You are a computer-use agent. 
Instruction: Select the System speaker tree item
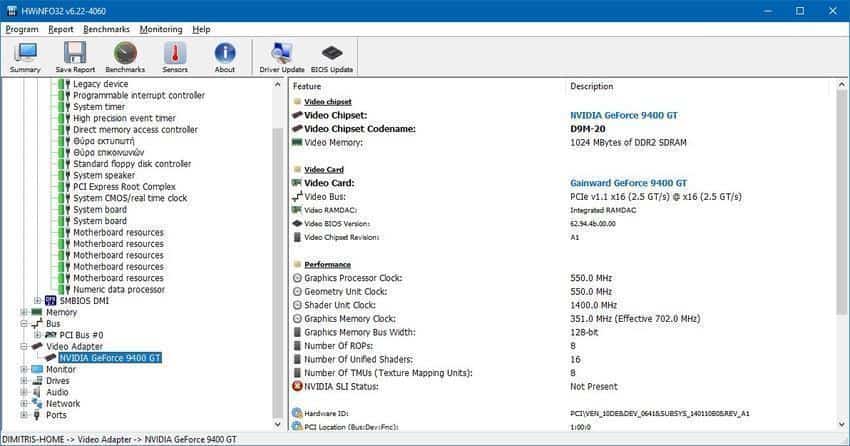tap(104, 175)
